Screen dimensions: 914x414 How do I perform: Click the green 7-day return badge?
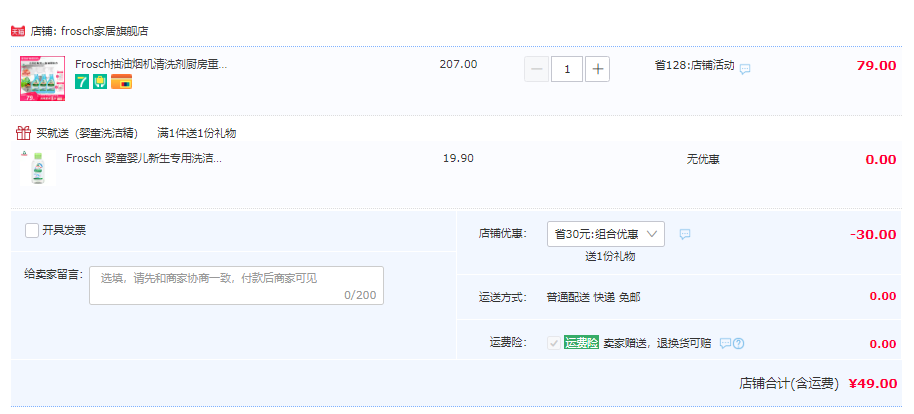pyautogui.click(x=82, y=82)
